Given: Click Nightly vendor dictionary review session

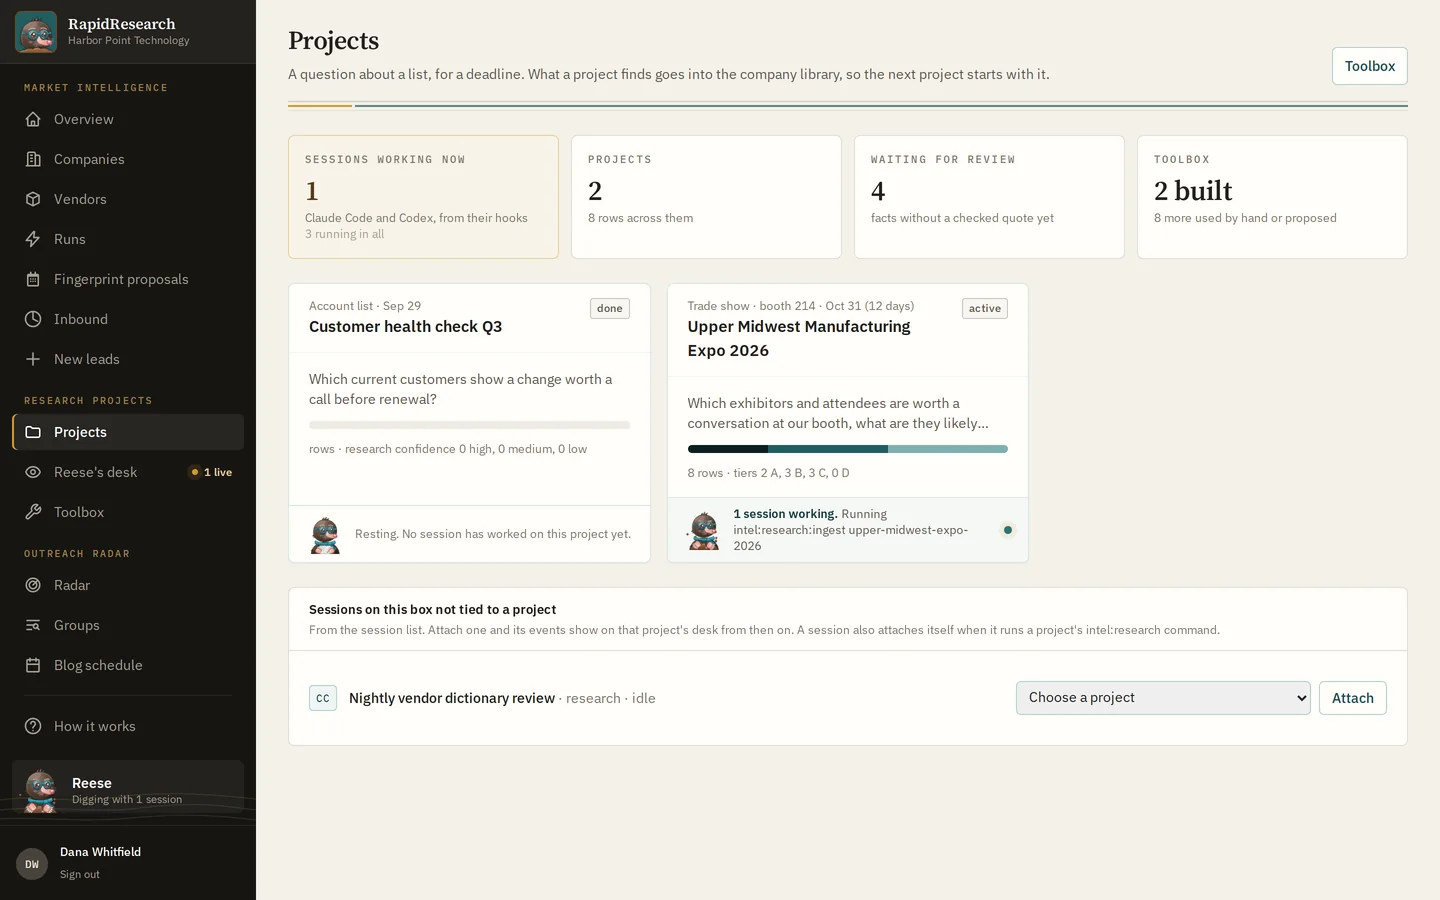Looking at the screenshot, I should point(452,698).
